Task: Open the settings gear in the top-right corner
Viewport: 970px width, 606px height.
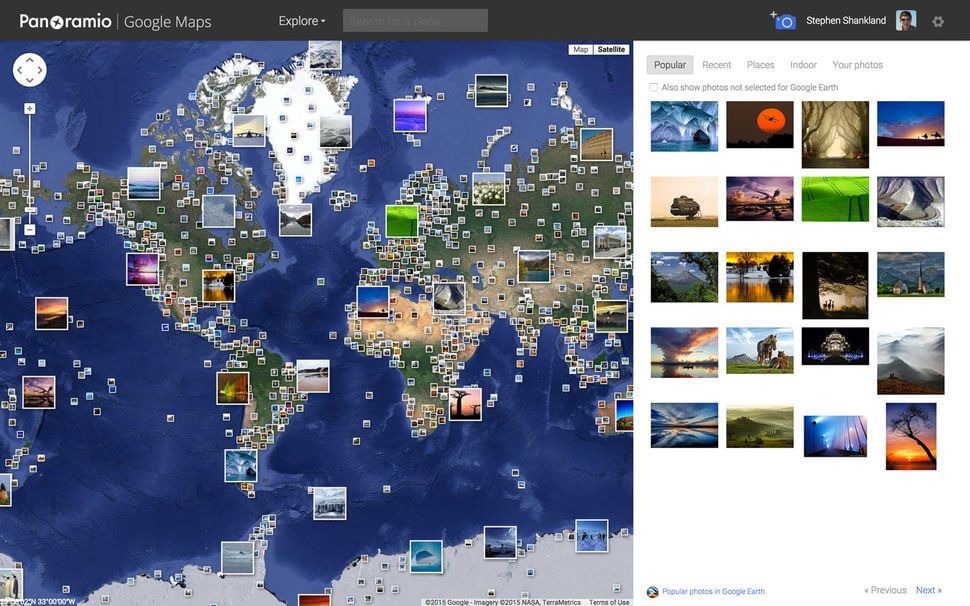Action: click(x=938, y=20)
